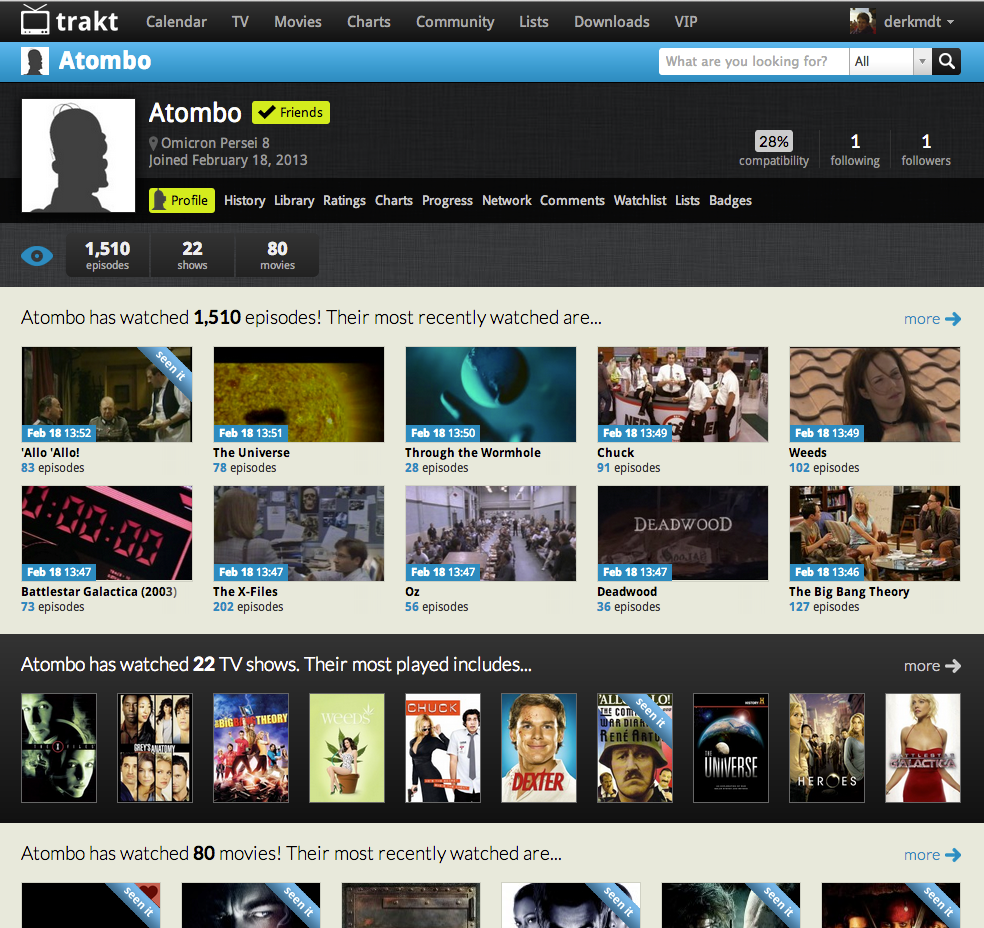Click the Through the Wormhole title link
The height and width of the screenshot is (928, 984).
[x=473, y=453]
